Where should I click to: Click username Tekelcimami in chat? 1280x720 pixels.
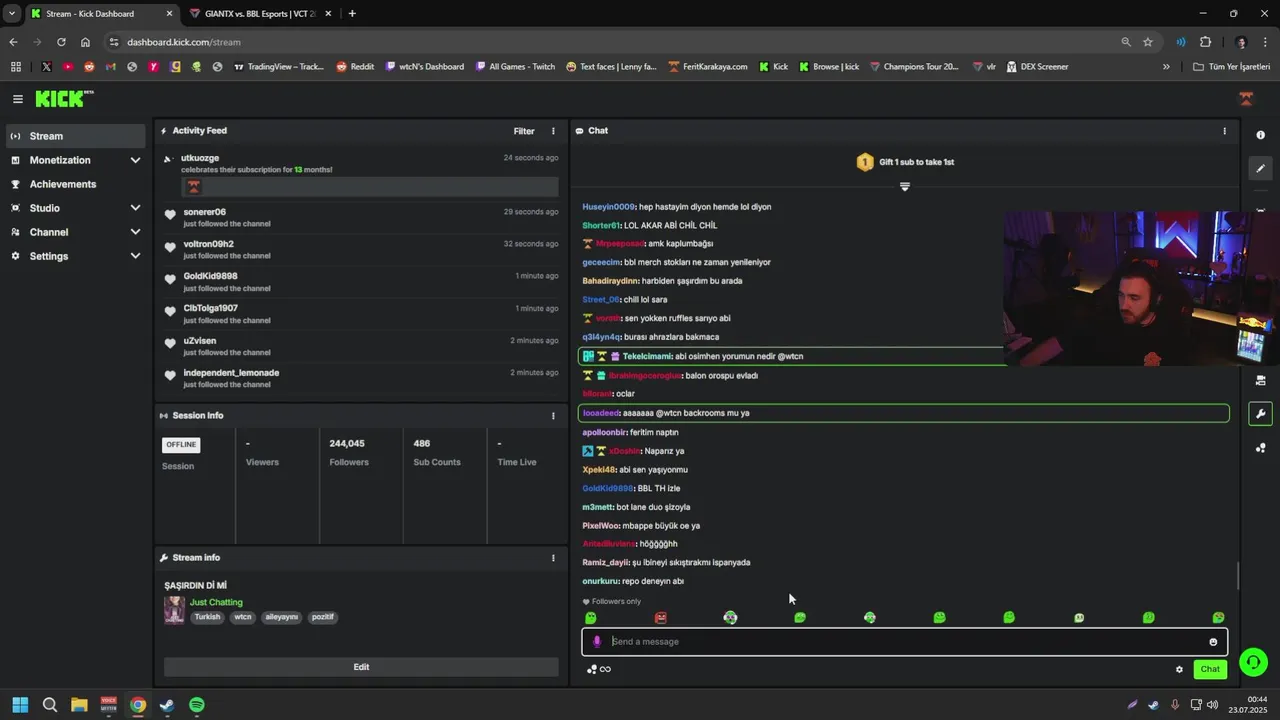pos(647,357)
